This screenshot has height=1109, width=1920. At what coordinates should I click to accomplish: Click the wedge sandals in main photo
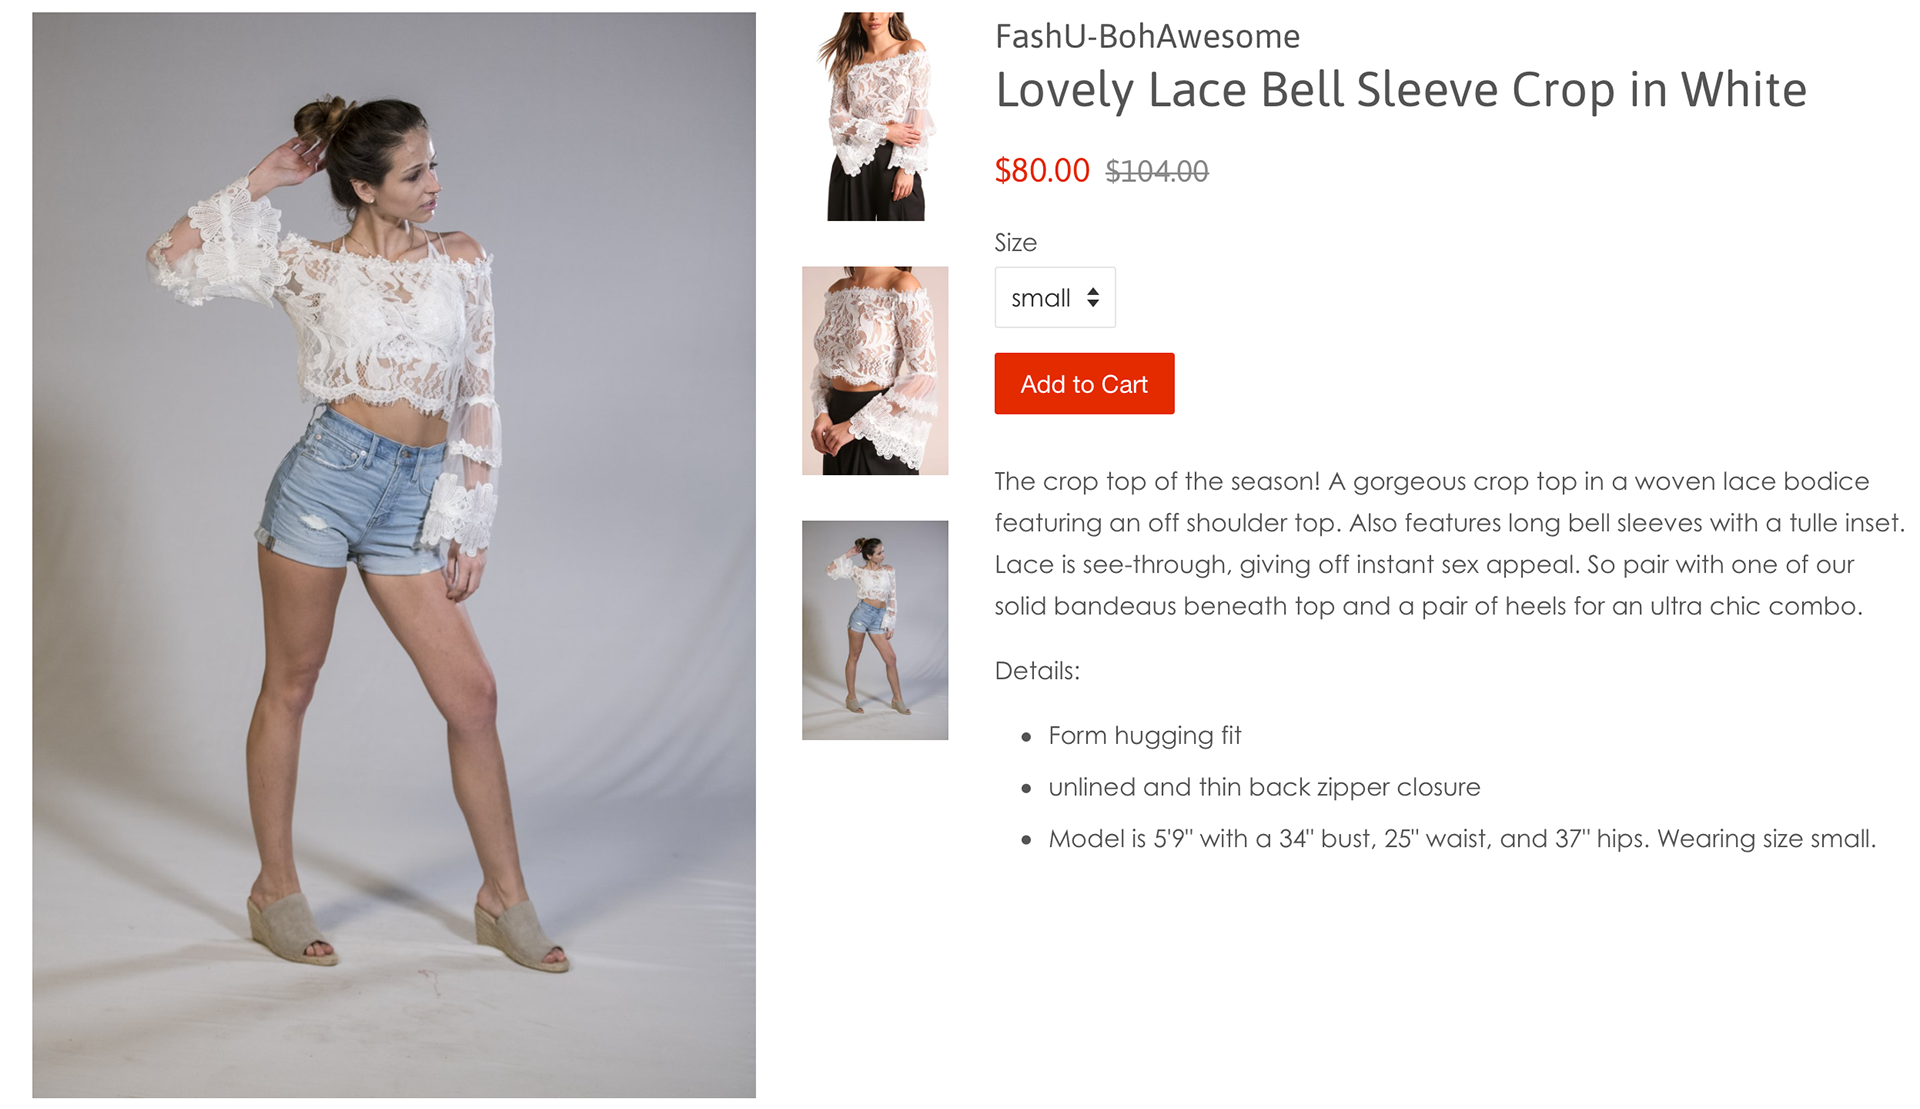tap(405, 930)
